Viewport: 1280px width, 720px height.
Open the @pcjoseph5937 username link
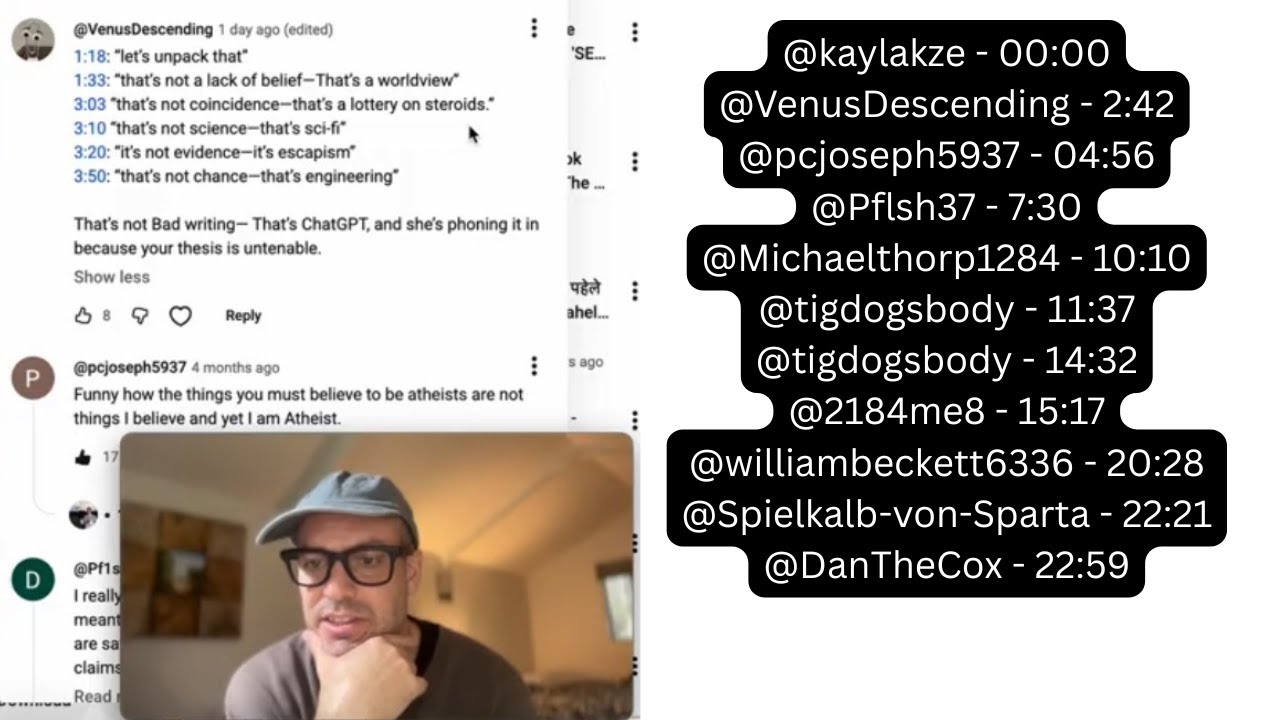[x=130, y=367]
